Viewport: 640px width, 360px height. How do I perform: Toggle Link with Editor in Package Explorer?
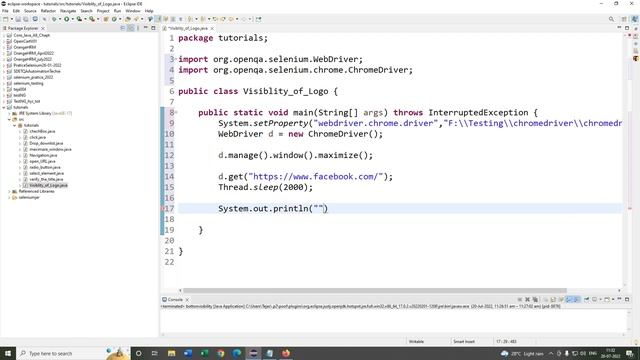tap(131, 28)
